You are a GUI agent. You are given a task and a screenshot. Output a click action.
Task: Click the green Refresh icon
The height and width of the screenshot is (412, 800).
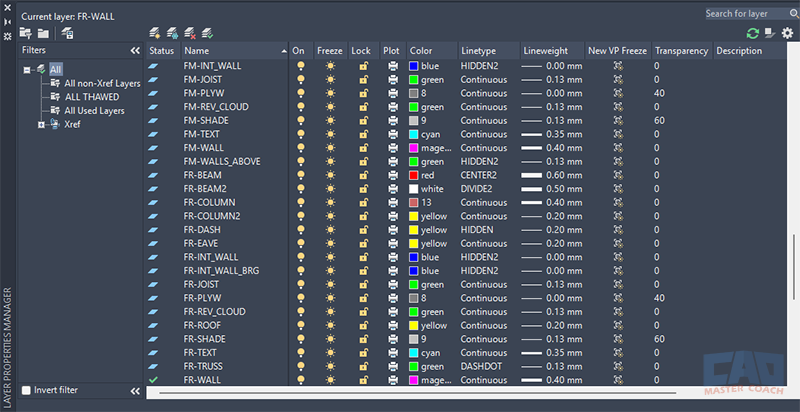click(x=752, y=33)
